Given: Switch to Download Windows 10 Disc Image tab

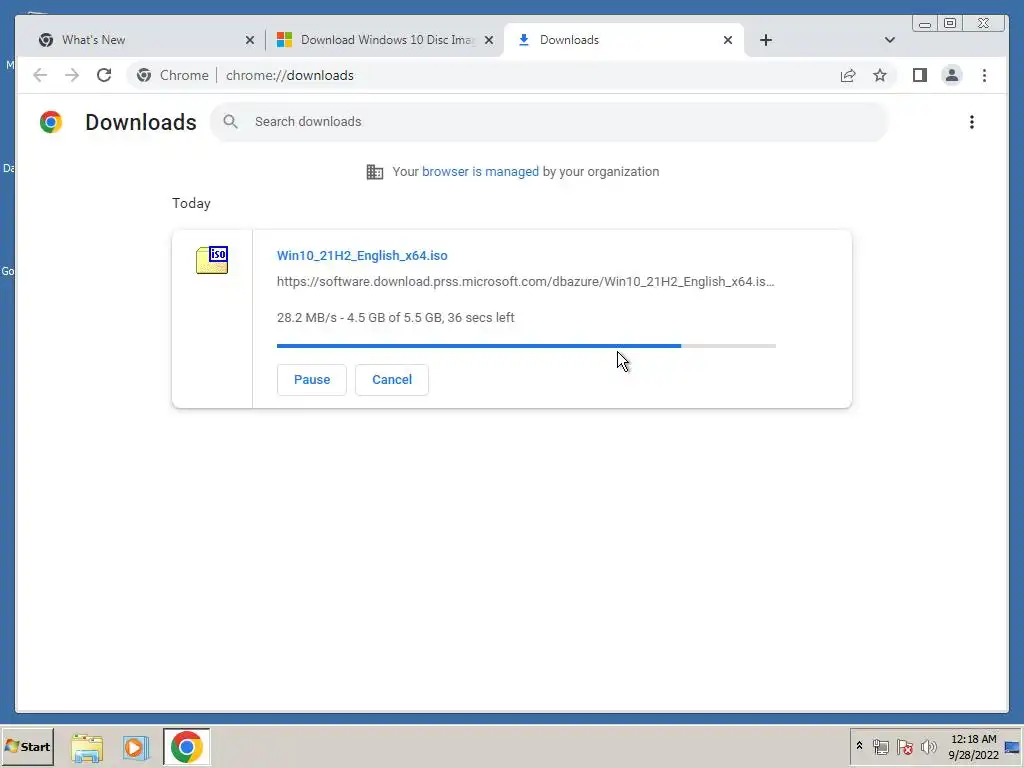Looking at the screenshot, I should click(x=385, y=40).
